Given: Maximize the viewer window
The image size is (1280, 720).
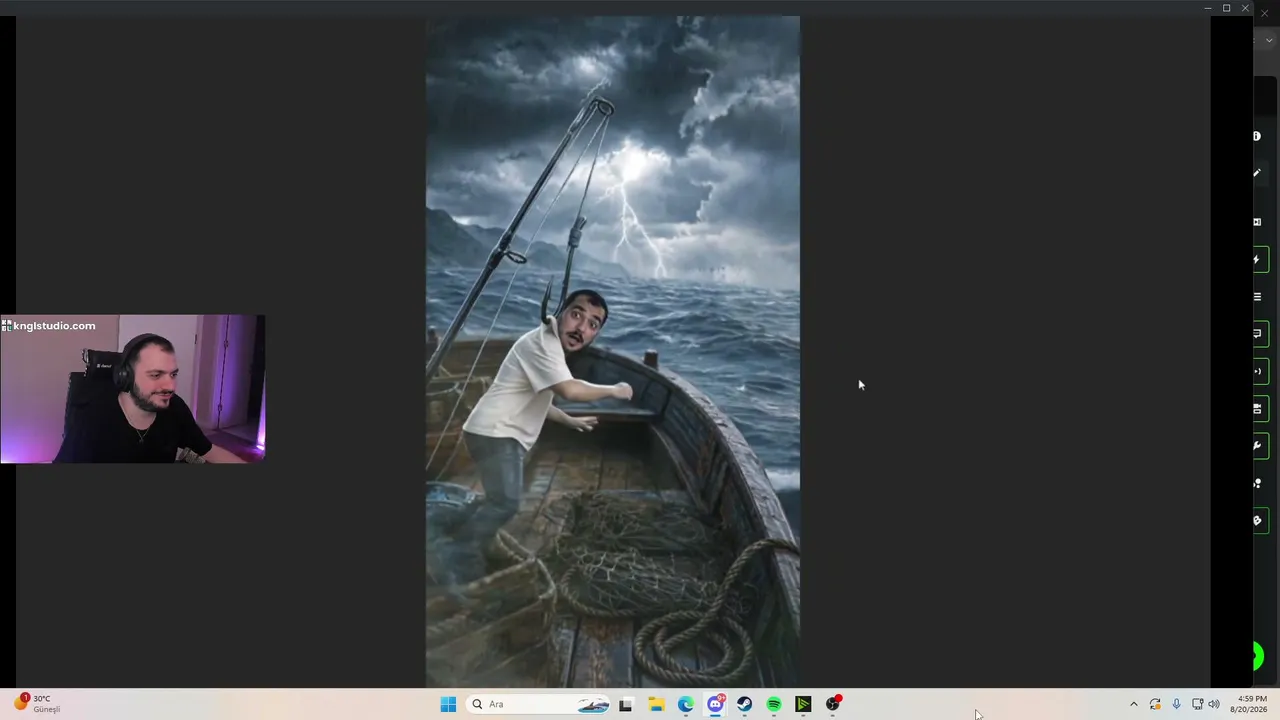Looking at the screenshot, I should pyautogui.click(x=1227, y=8).
